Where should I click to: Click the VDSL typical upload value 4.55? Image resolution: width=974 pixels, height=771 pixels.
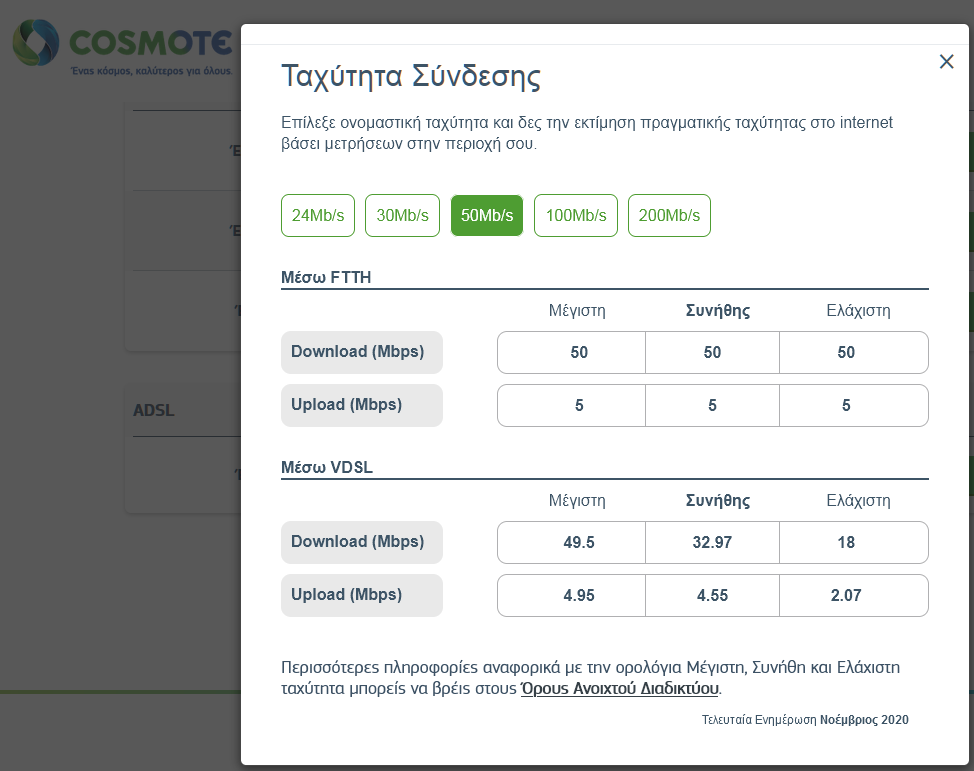pyautogui.click(x=712, y=595)
